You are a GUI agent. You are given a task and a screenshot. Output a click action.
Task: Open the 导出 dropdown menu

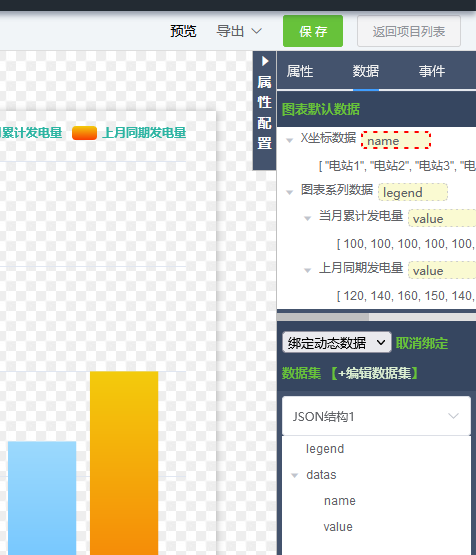239,31
